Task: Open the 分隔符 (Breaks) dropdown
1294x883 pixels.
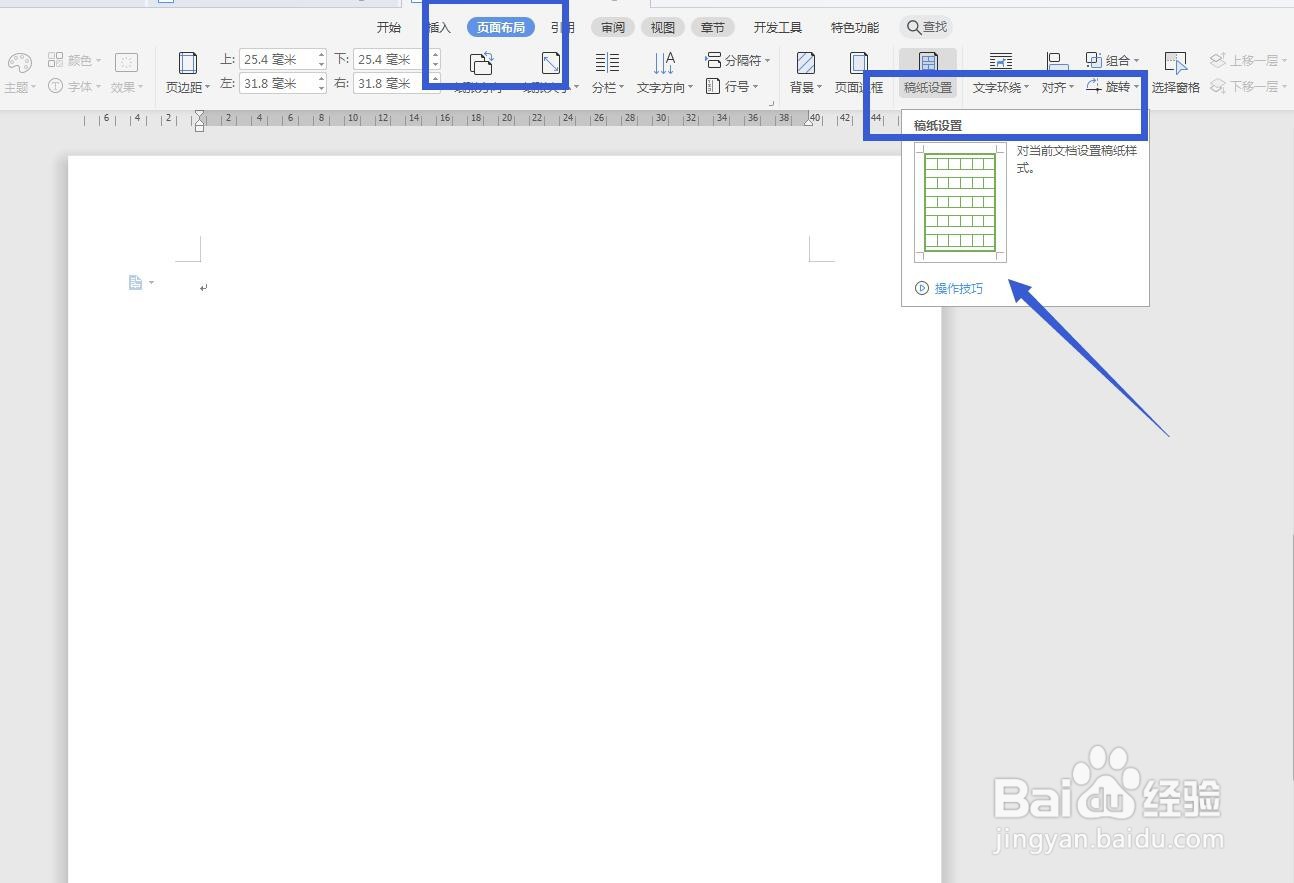Action: point(738,61)
